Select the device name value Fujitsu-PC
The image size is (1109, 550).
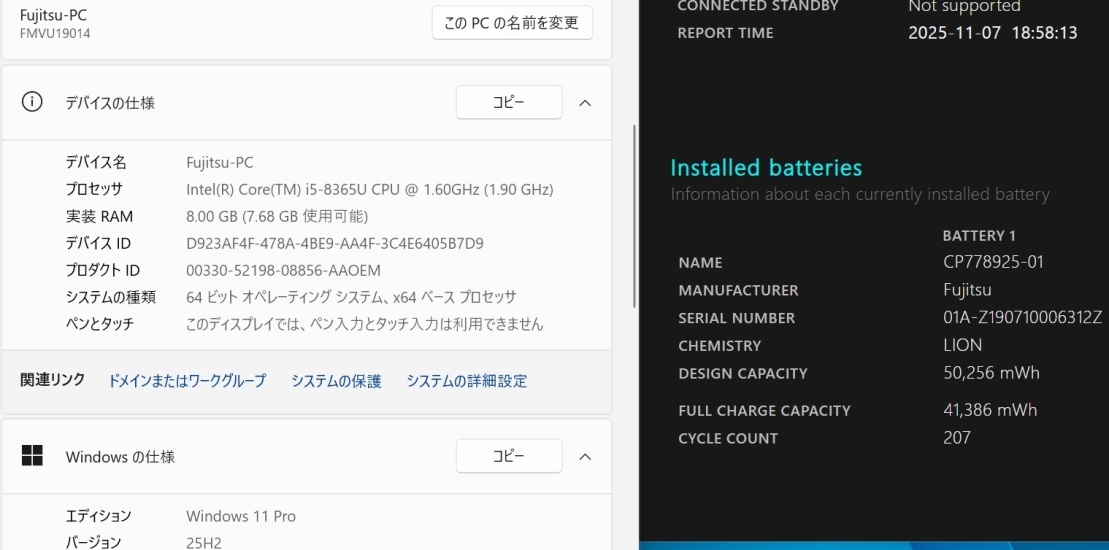tap(219, 163)
